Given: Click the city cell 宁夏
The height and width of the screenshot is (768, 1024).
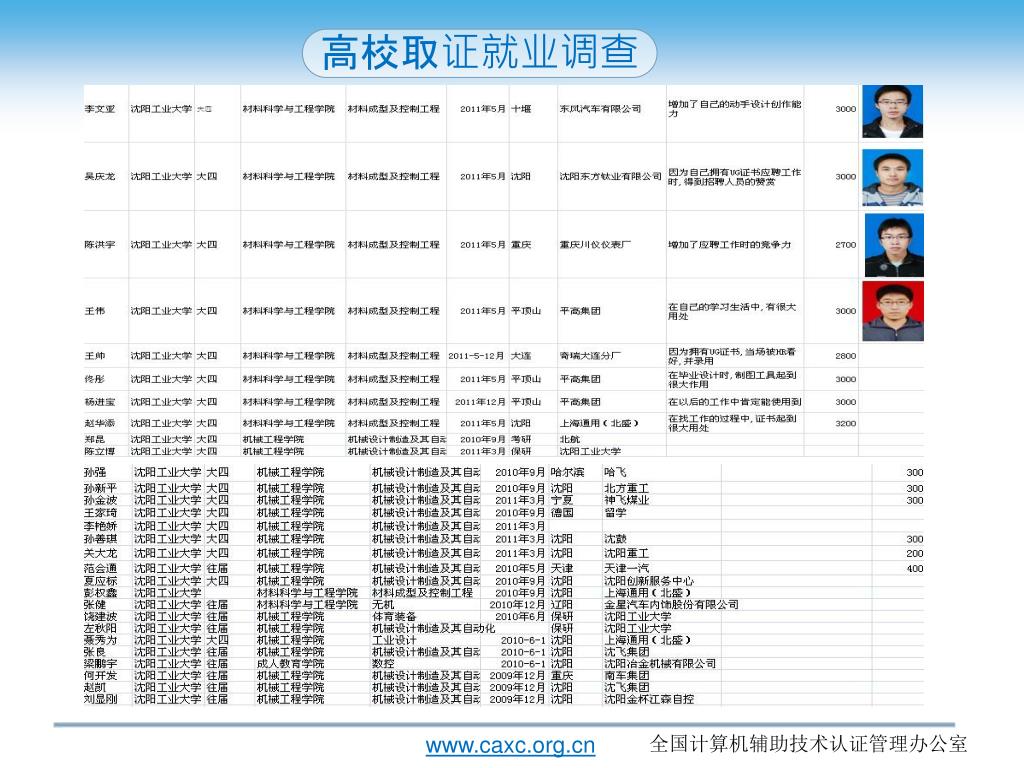Looking at the screenshot, I should click(561, 500).
